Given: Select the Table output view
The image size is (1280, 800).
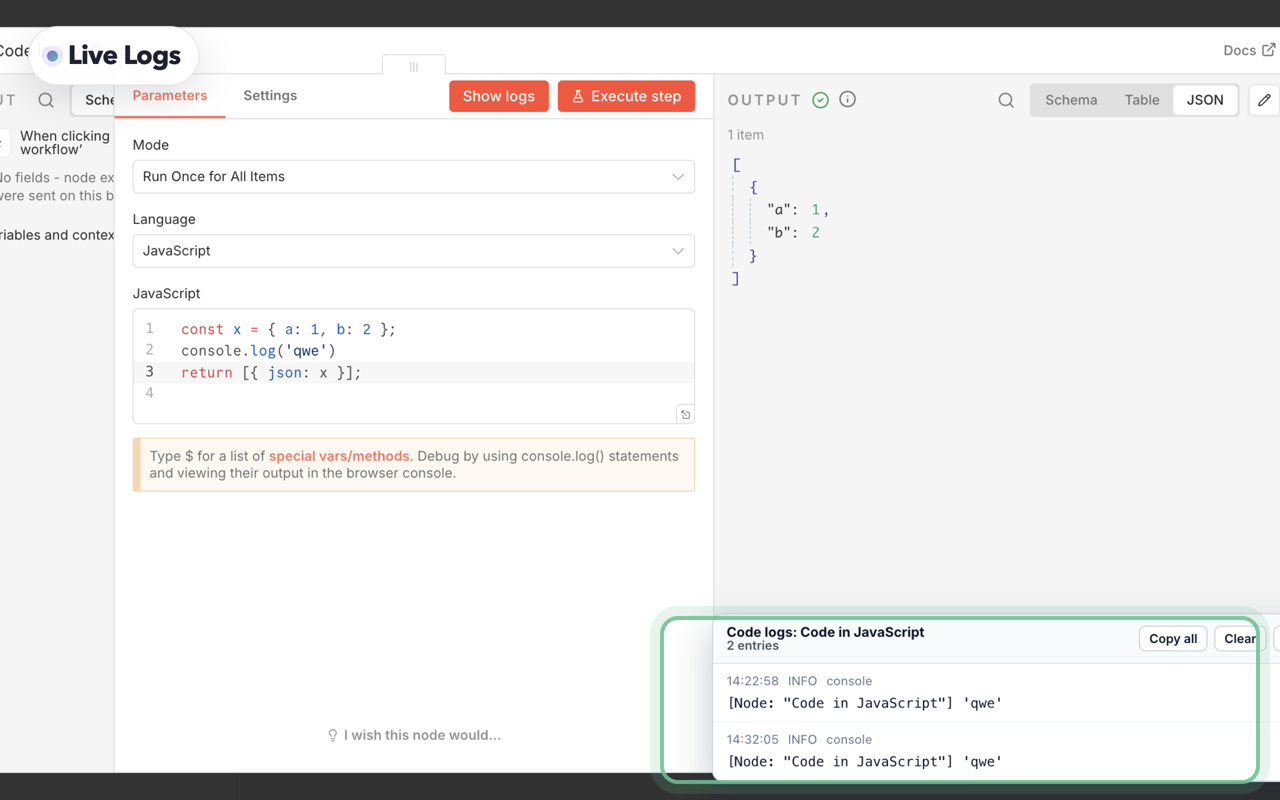Looking at the screenshot, I should click(x=1142, y=100).
